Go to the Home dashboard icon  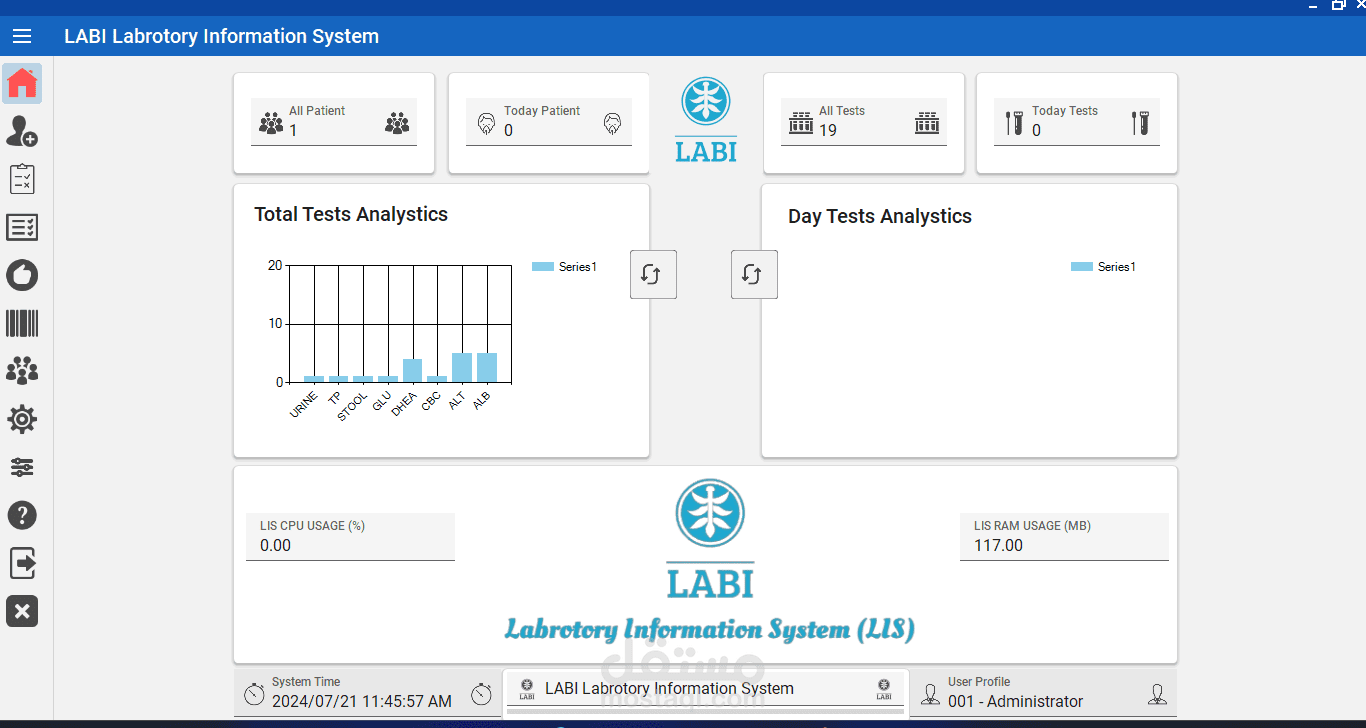click(22, 84)
